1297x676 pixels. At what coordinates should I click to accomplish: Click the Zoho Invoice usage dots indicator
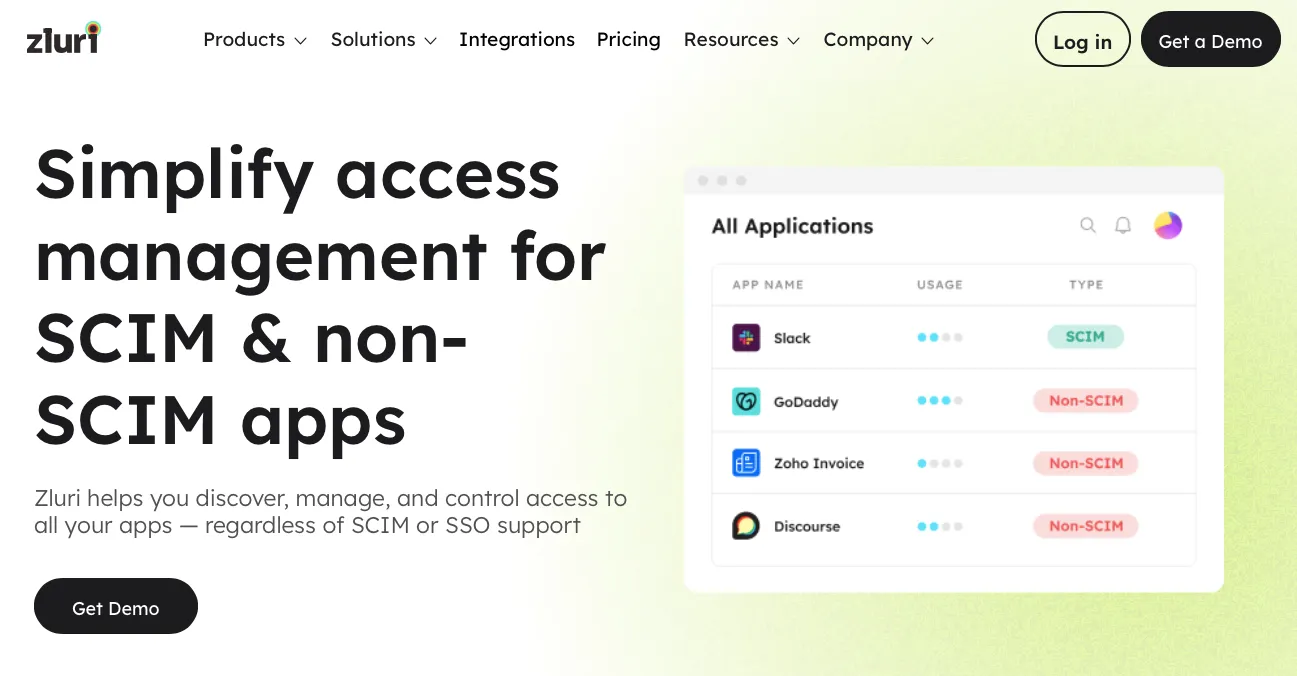coord(940,463)
